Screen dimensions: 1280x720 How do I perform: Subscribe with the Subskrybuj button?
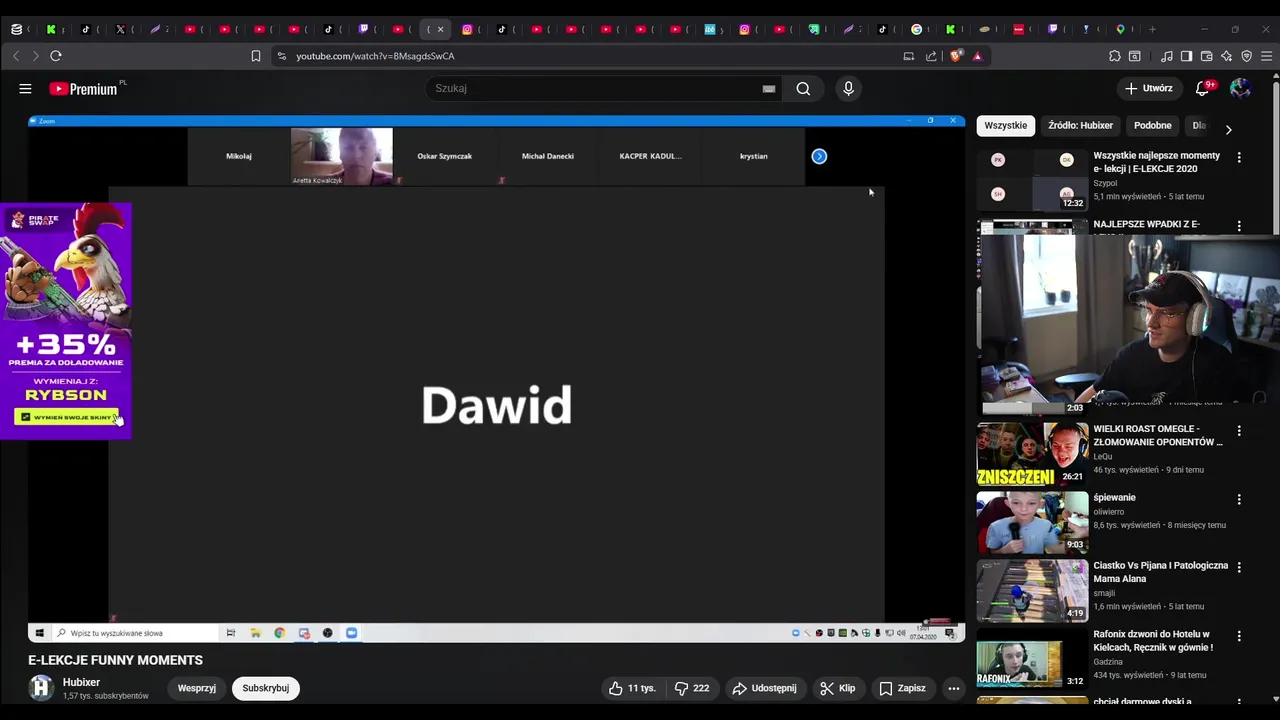click(266, 688)
